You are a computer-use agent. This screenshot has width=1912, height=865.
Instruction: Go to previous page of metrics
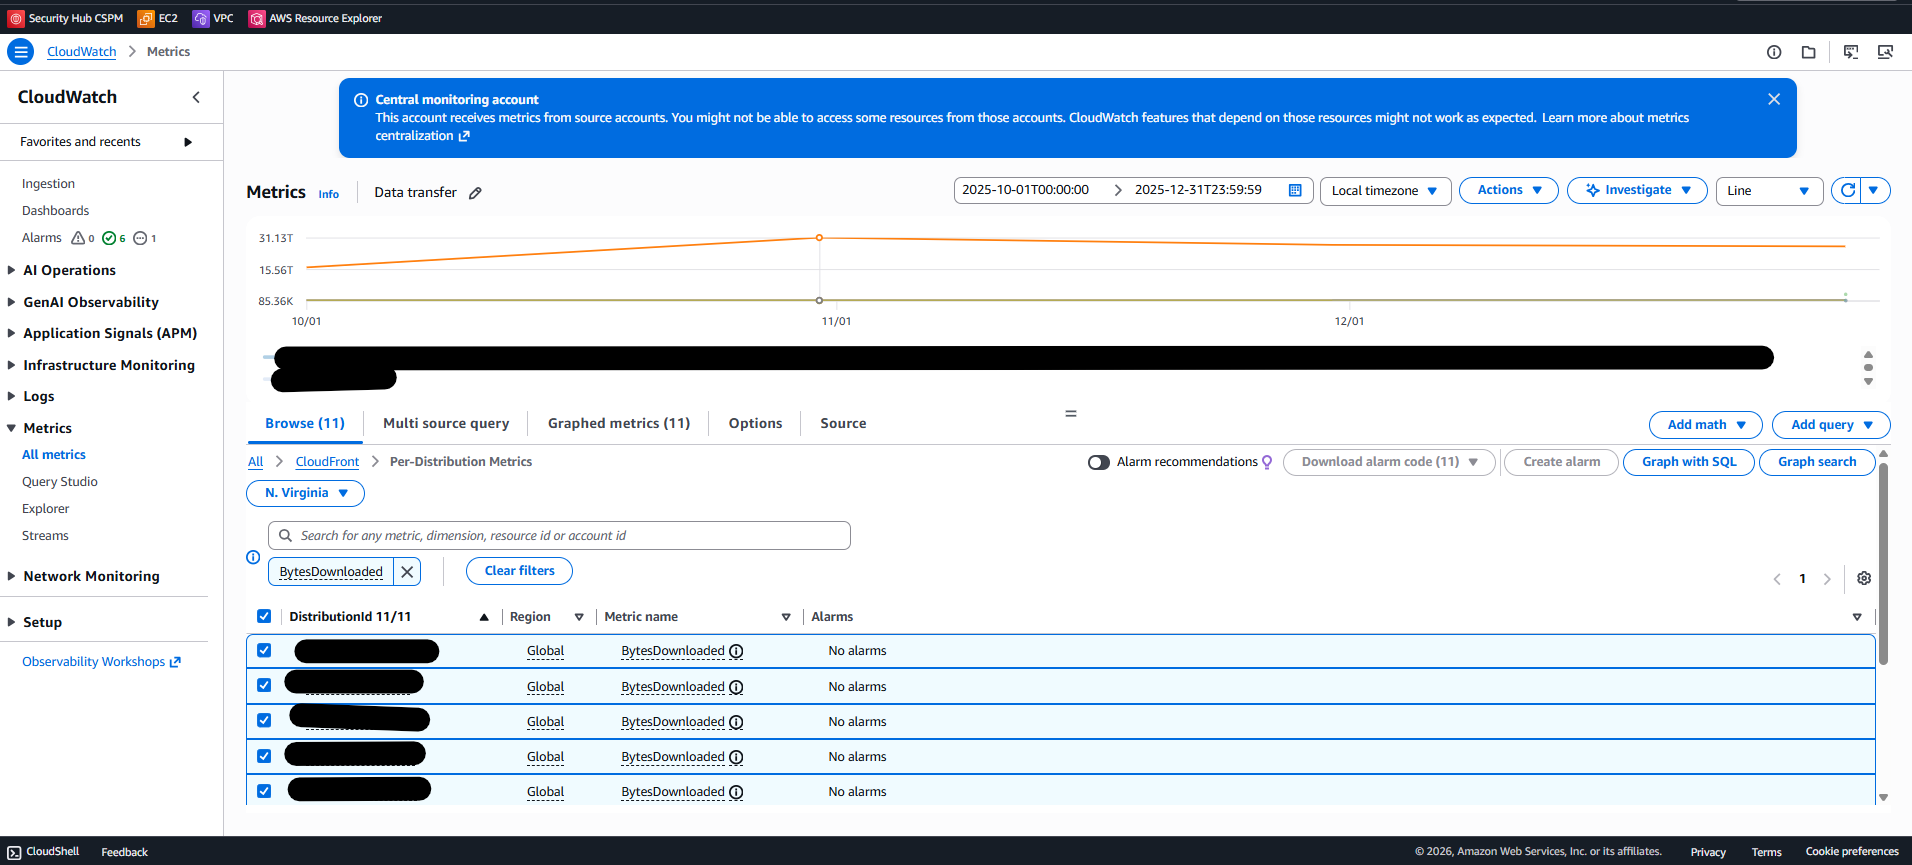coord(1777,579)
